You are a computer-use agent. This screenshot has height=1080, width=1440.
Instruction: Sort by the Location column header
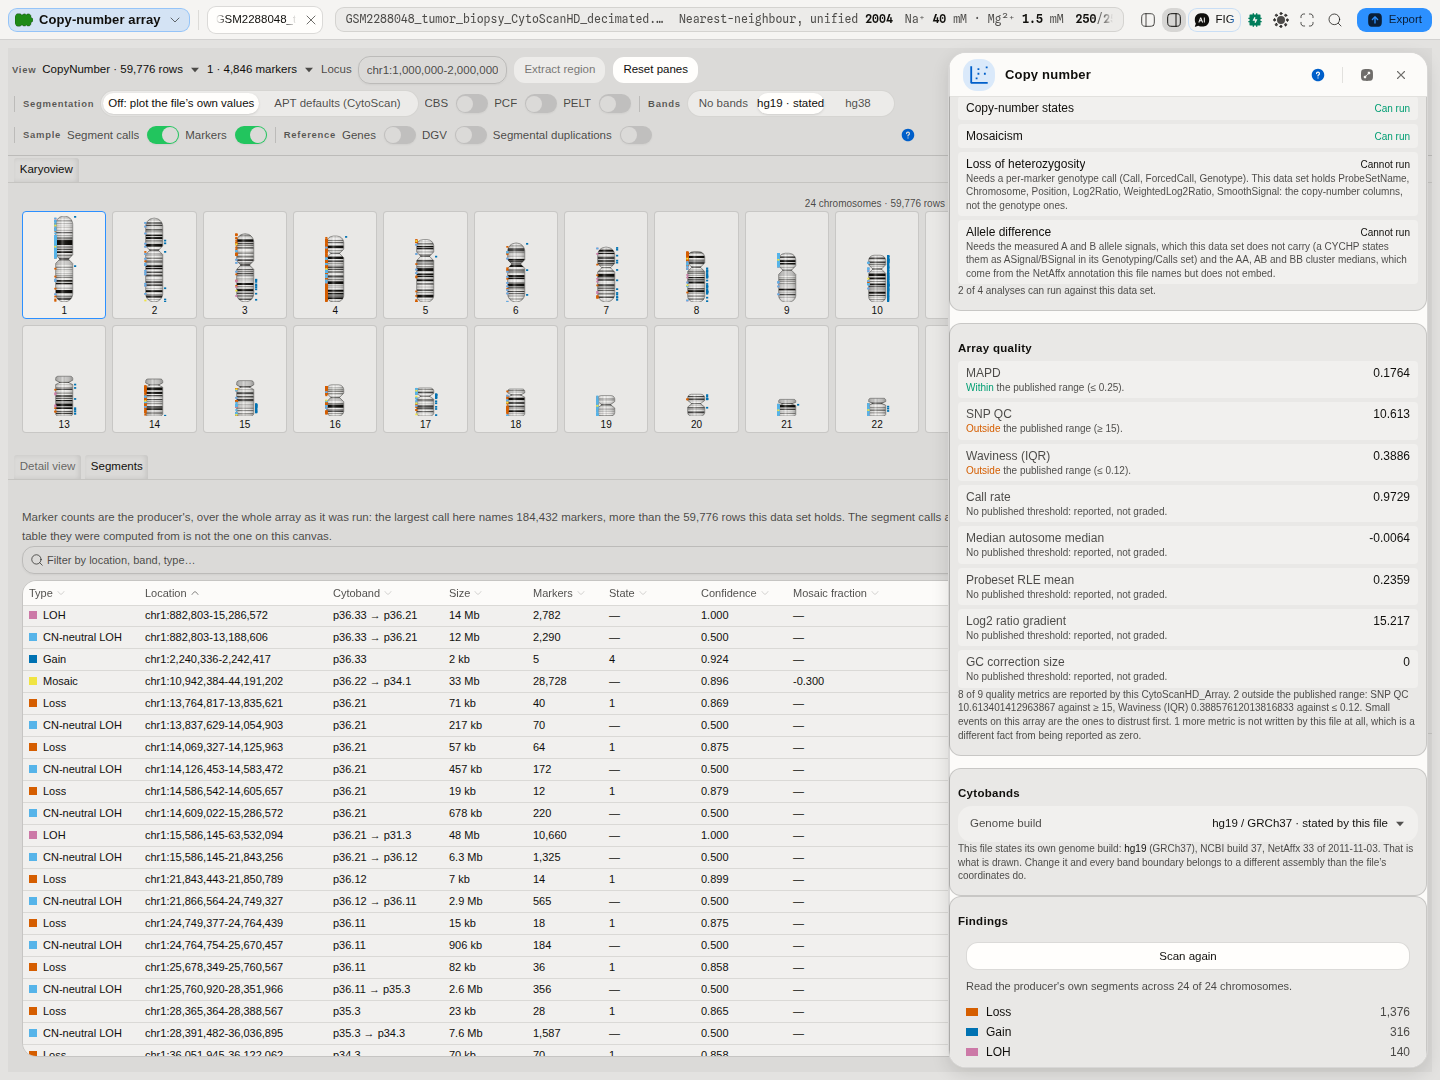pyautogui.click(x=172, y=593)
